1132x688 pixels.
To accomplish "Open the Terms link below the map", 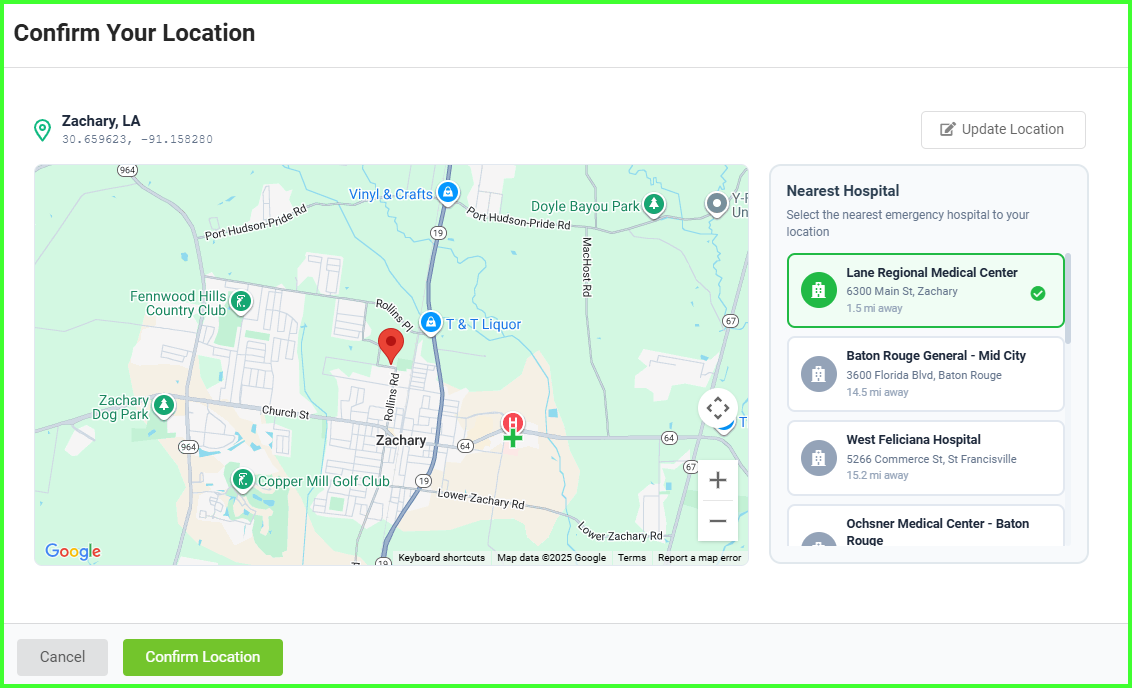I will [631, 557].
